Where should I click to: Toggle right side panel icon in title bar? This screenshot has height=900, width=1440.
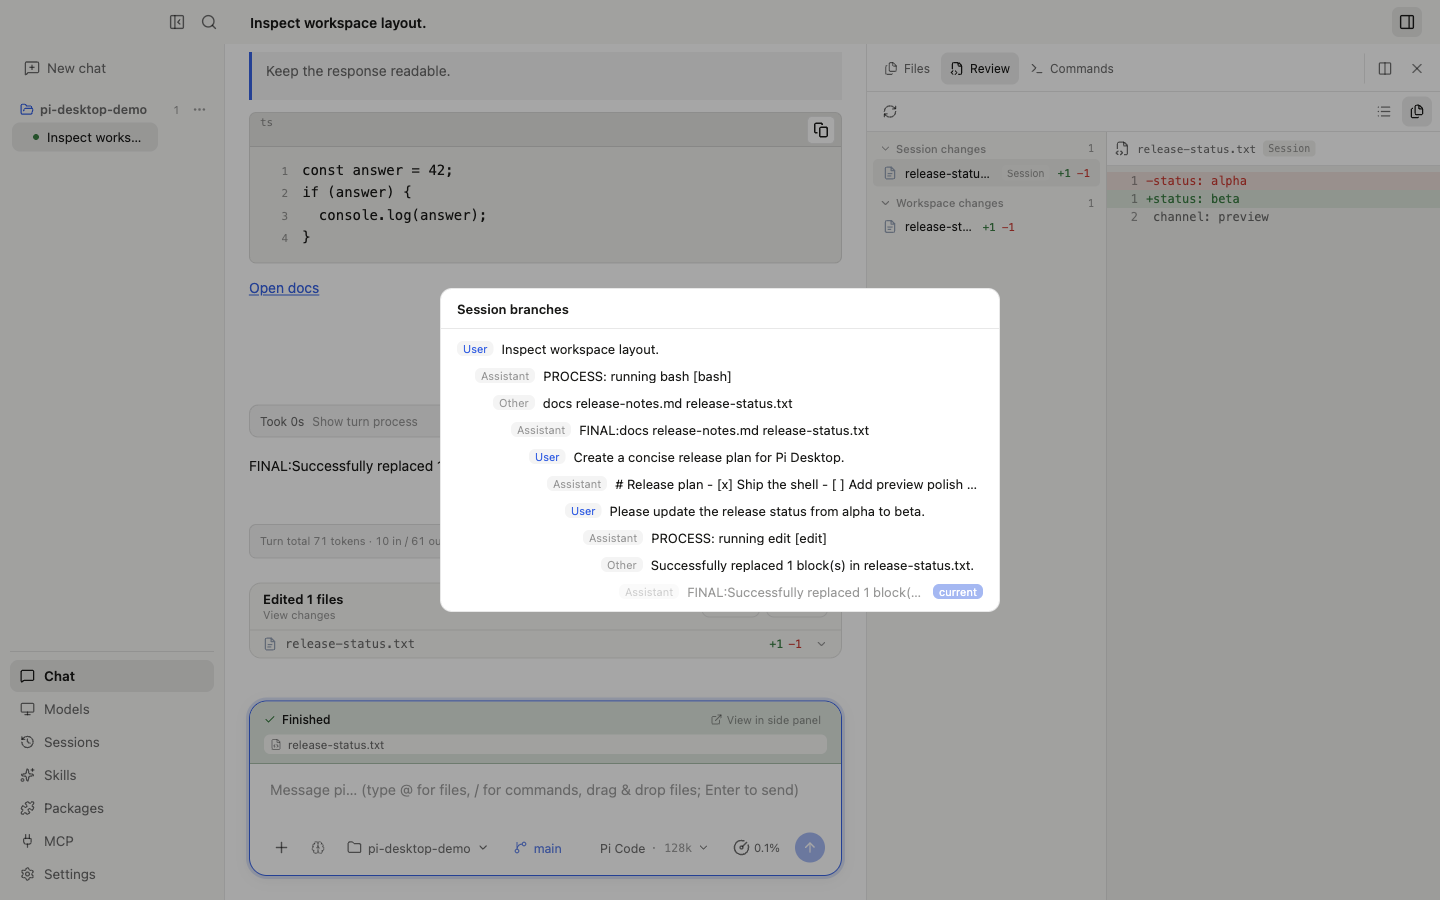pyautogui.click(x=1407, y=22)
